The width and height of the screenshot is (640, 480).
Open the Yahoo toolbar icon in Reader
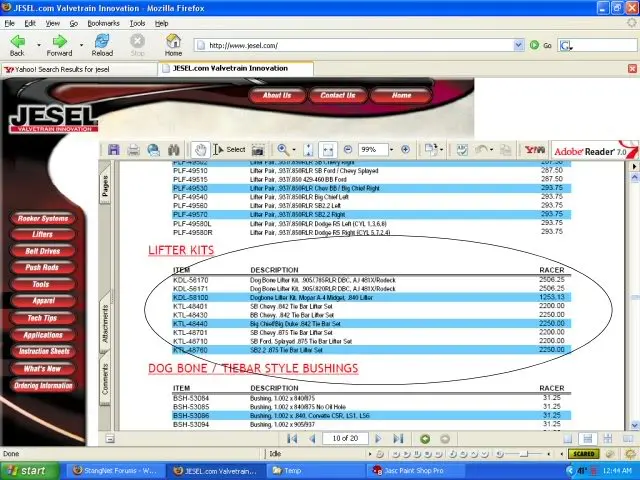535,150
